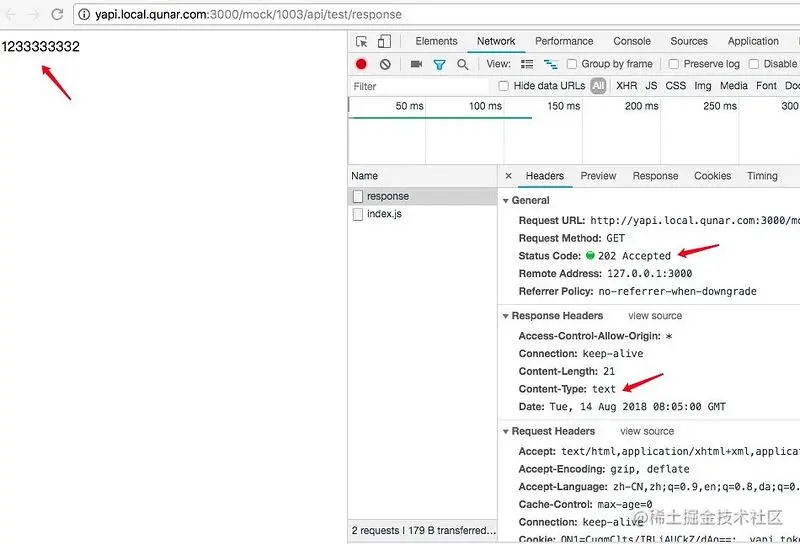This screenshot has height=544, width=800.
Task: Toggle the network filter funnel icon
Action: (439, 64)
